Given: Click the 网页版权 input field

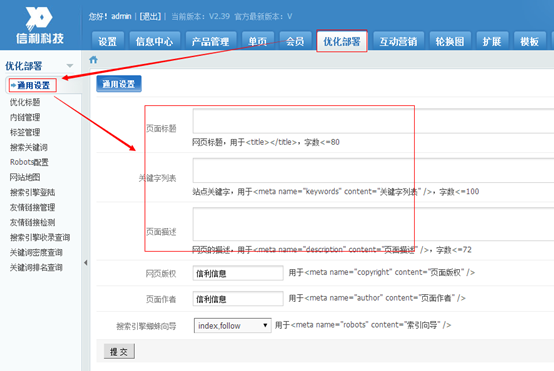Looking at the screenshot, I should pos(238,273).
